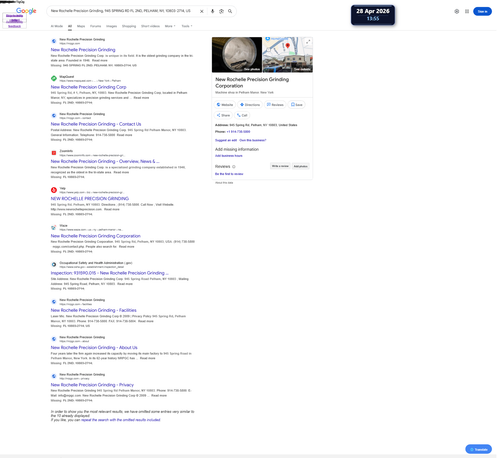
Task: Click the favicon of the About Us result
Action: pos(54,339)
